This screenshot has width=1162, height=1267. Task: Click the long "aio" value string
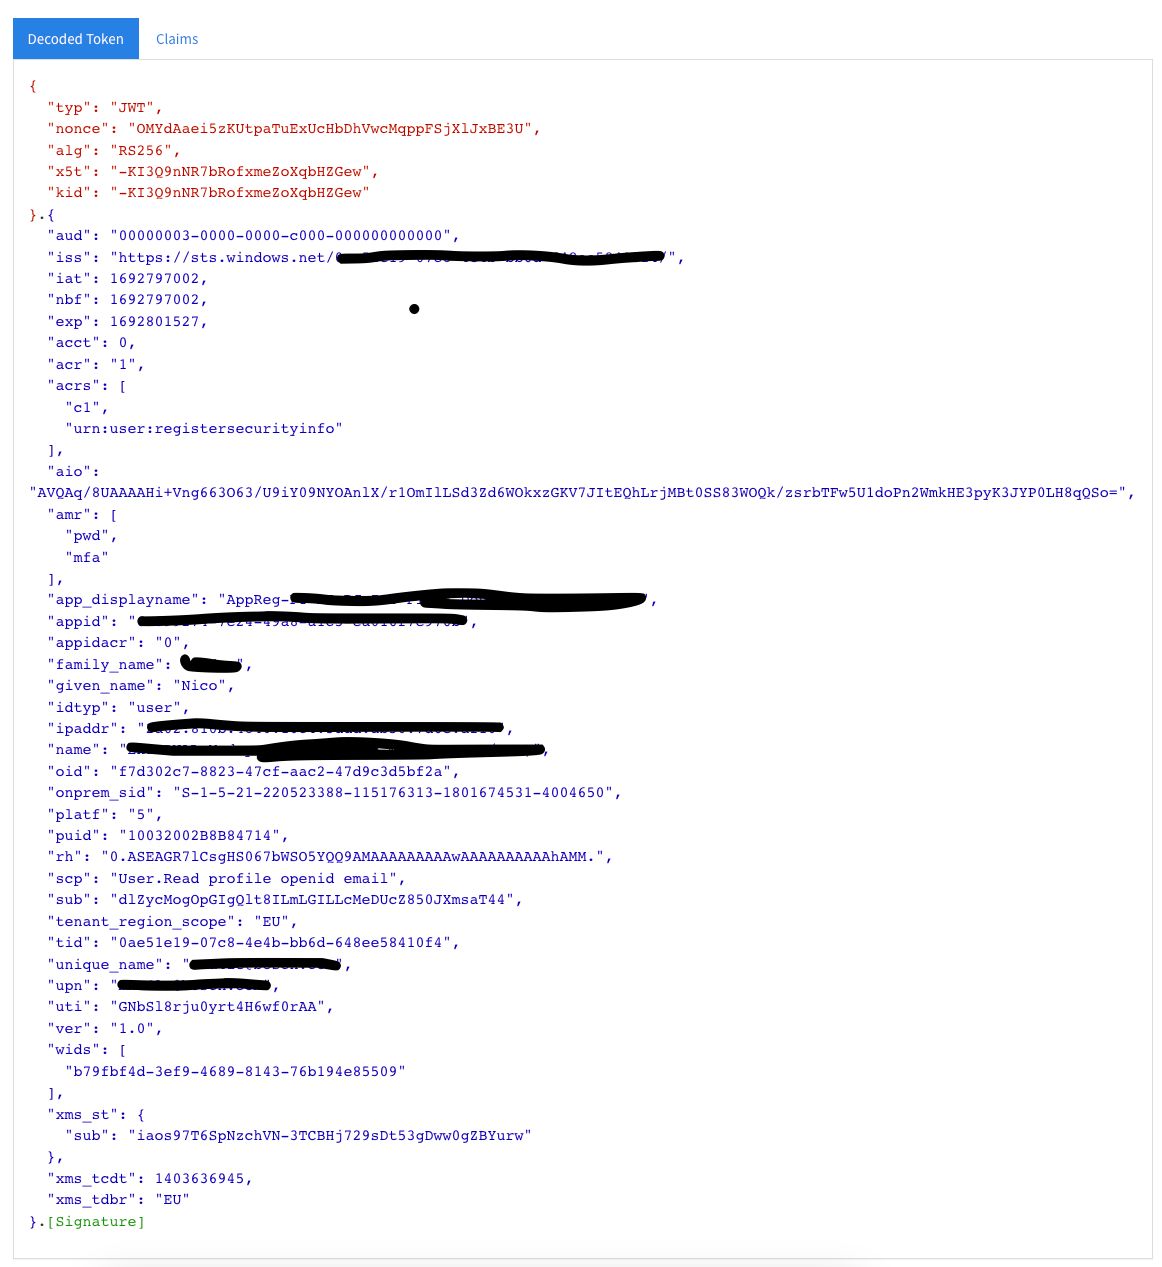coord(577,493)
